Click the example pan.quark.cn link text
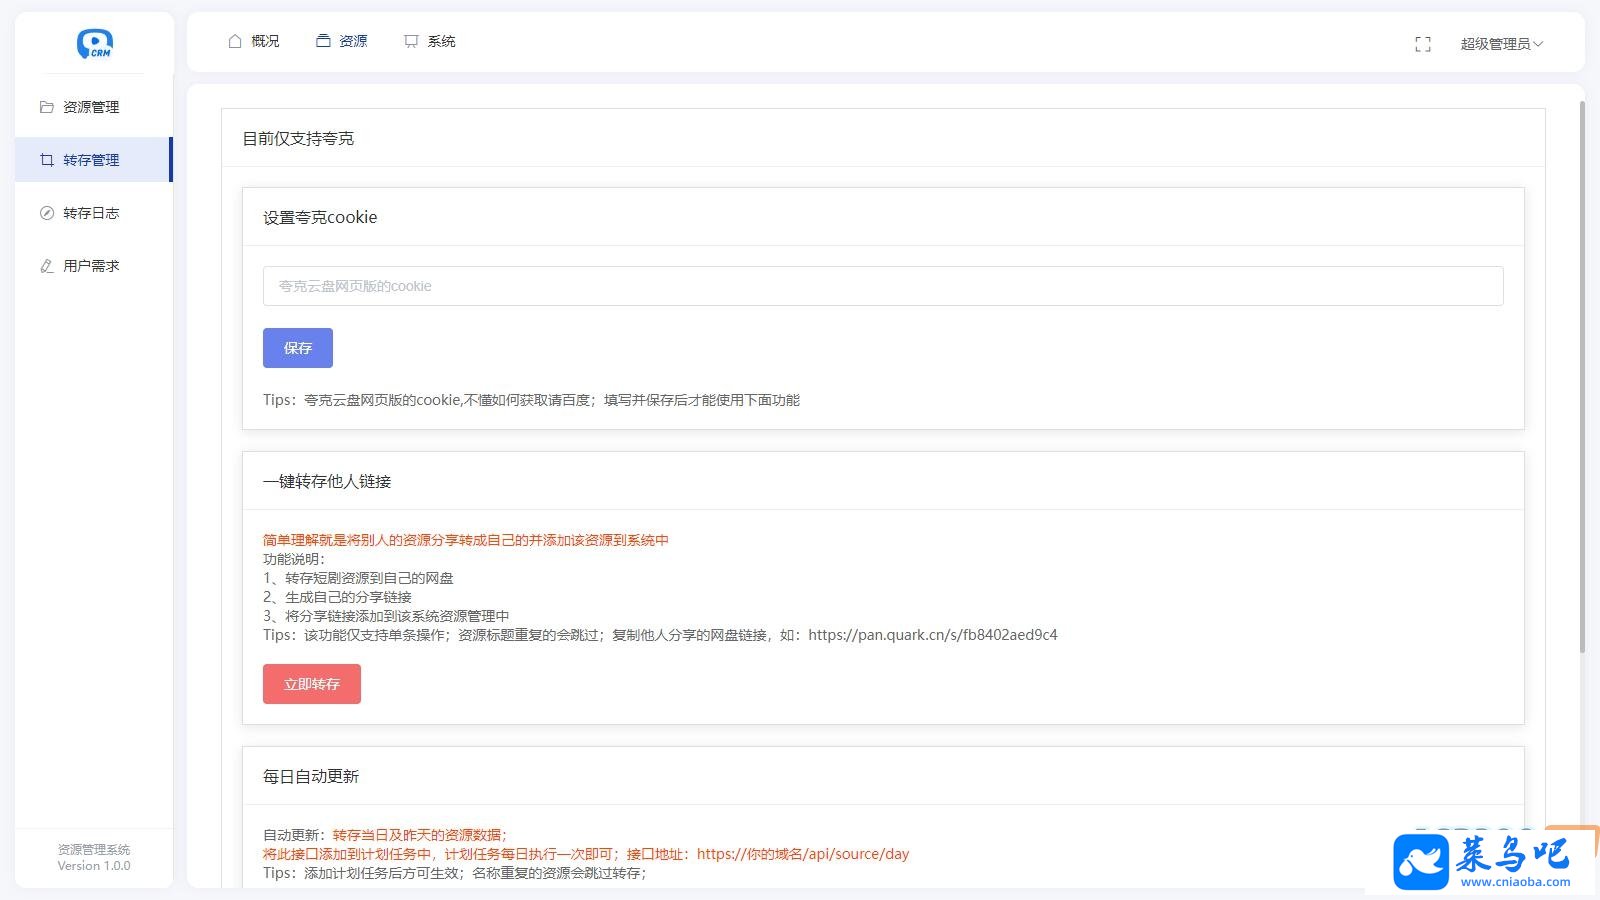The image size is (1600, 900). (x=933, y=635)
